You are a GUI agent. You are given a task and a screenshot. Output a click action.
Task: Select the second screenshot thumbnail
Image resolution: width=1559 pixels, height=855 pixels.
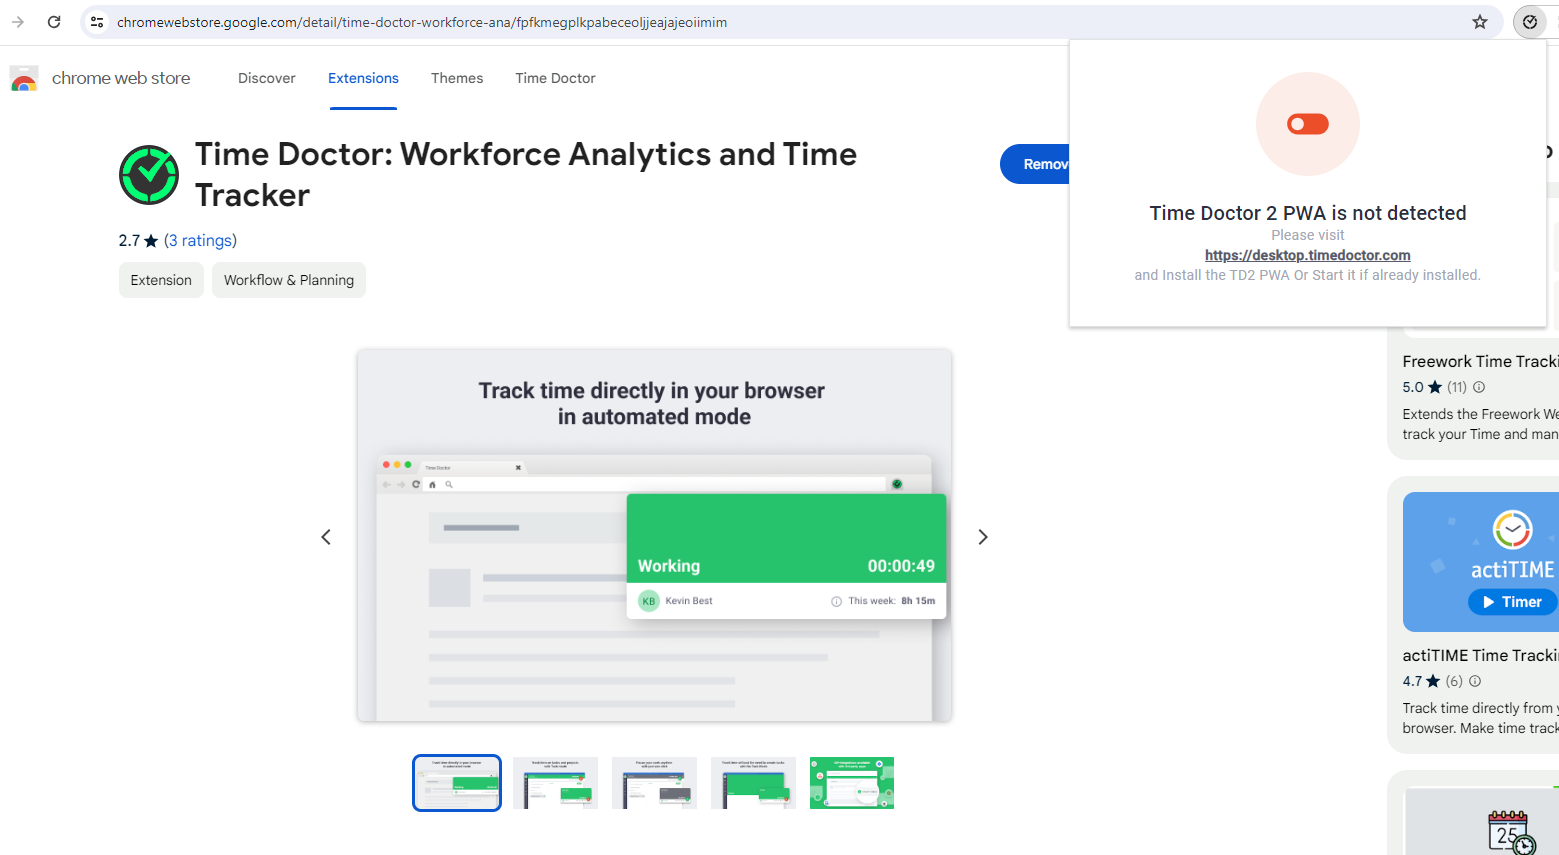pos(555,782)
